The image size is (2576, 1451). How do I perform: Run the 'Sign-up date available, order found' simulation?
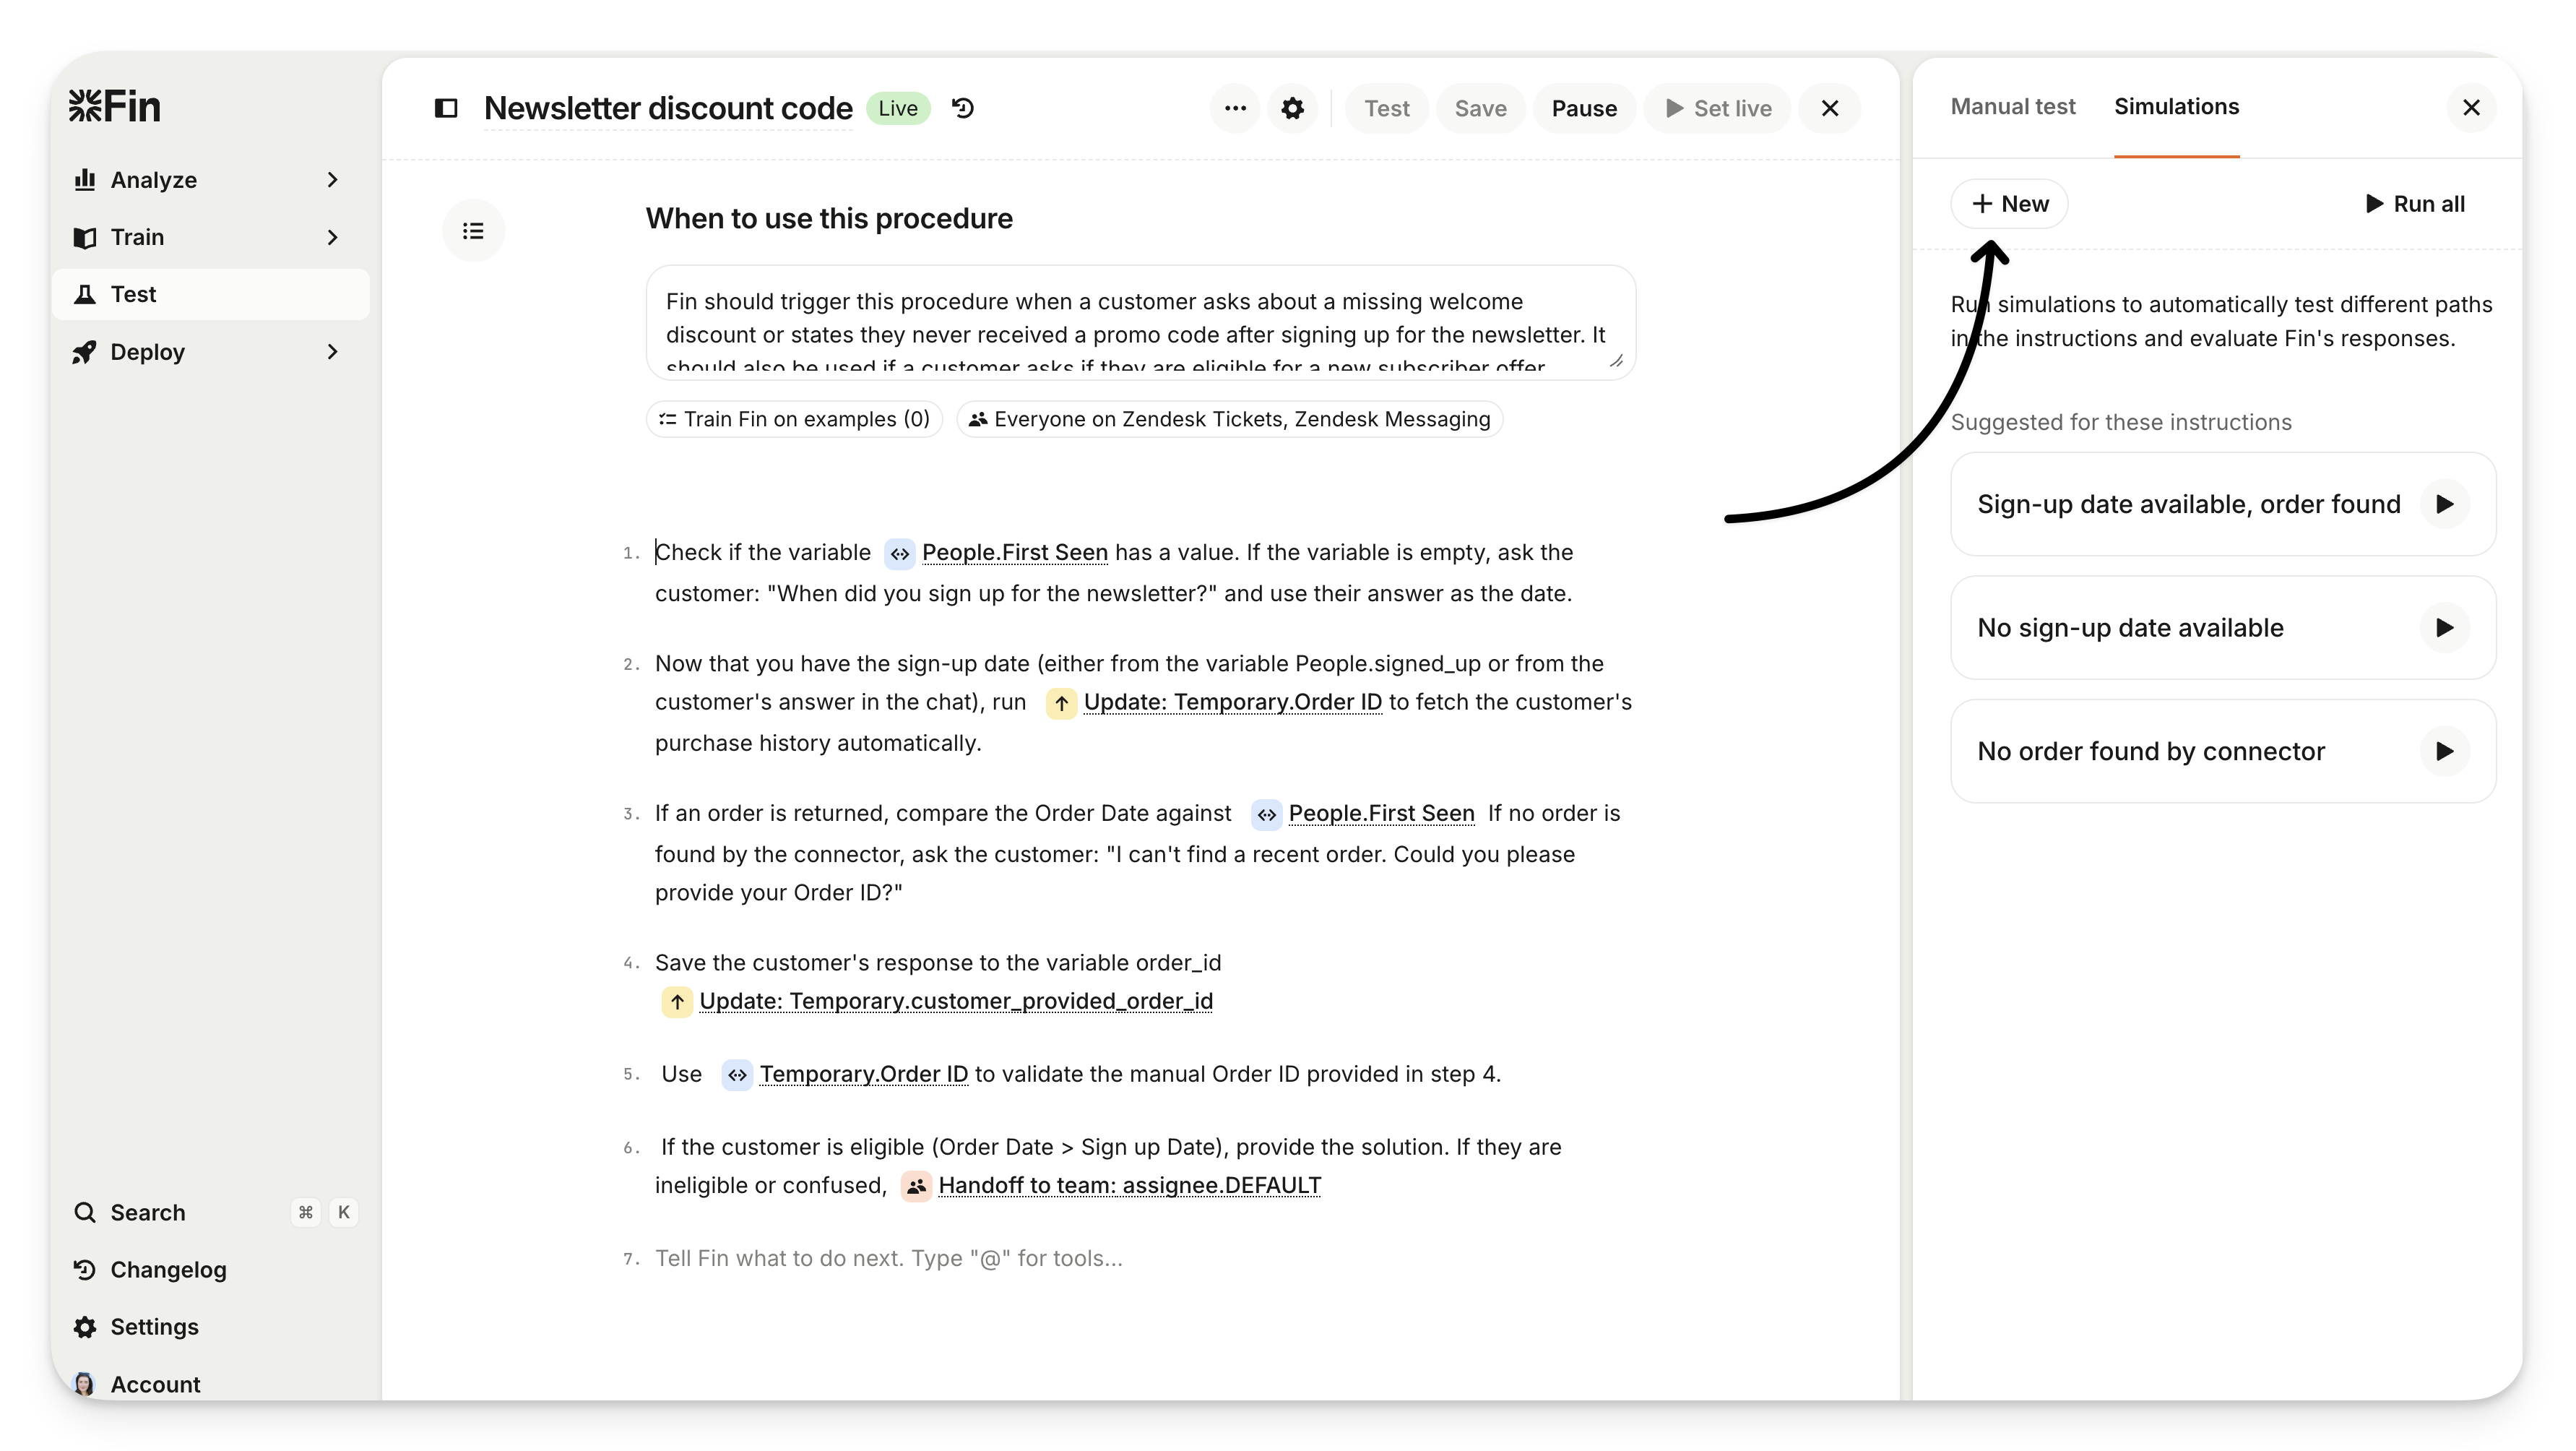tap(2444, 504)
